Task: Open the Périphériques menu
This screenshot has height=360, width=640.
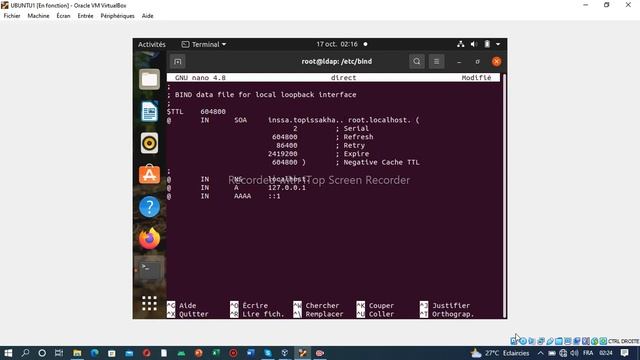Action: point(118,16)
